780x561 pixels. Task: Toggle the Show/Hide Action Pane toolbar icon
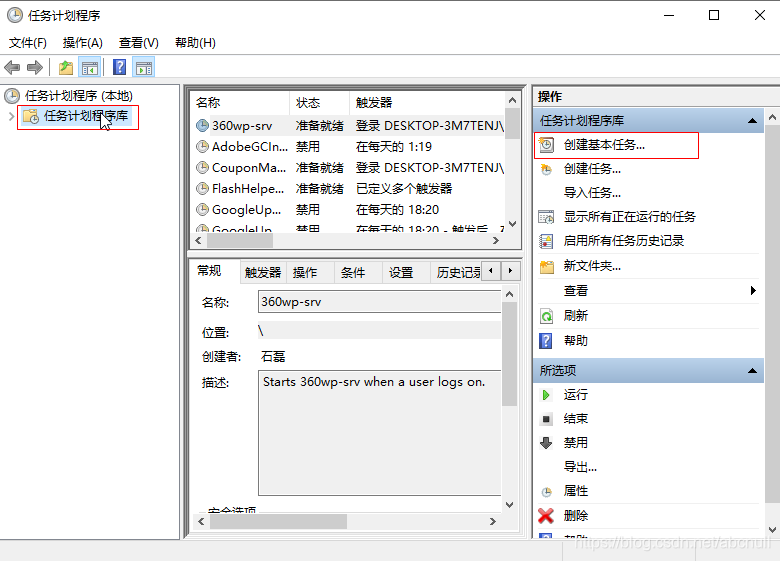(144, 67)
